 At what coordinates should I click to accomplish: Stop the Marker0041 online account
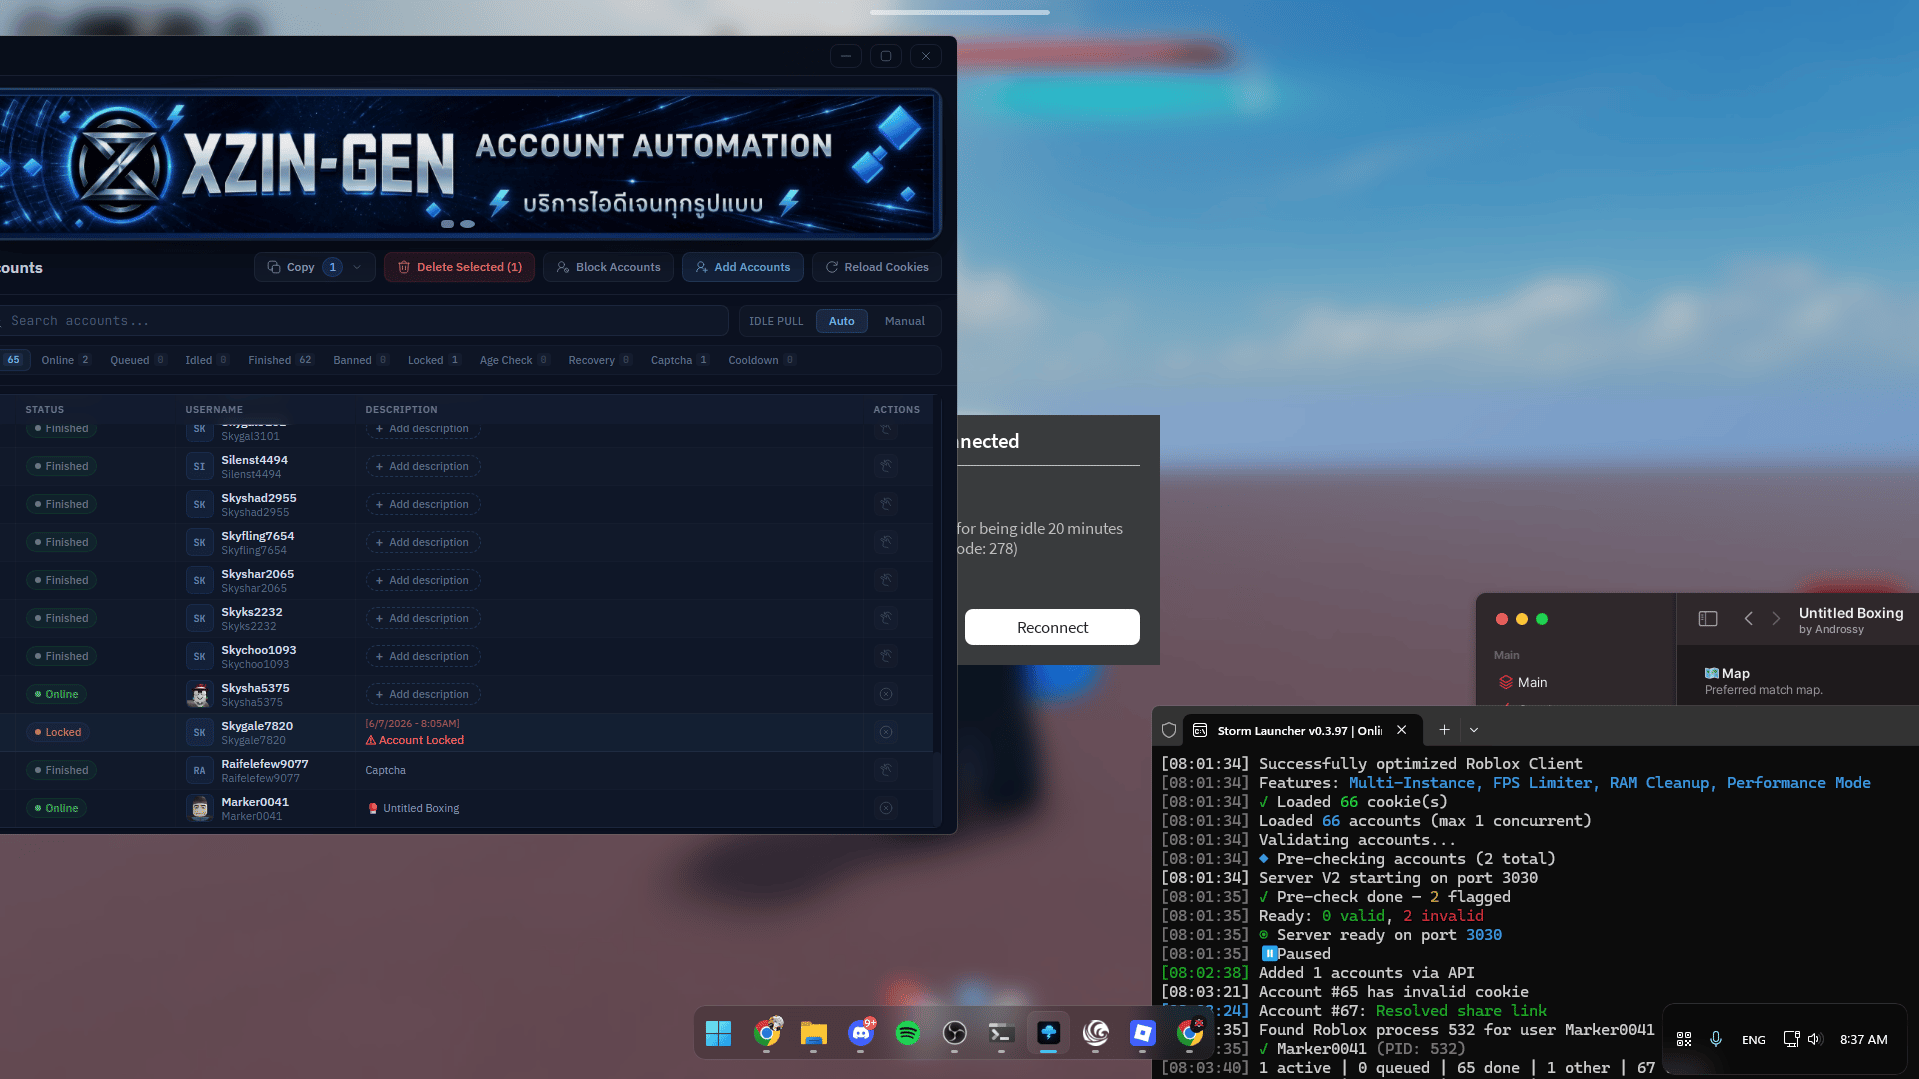[886, 808]
